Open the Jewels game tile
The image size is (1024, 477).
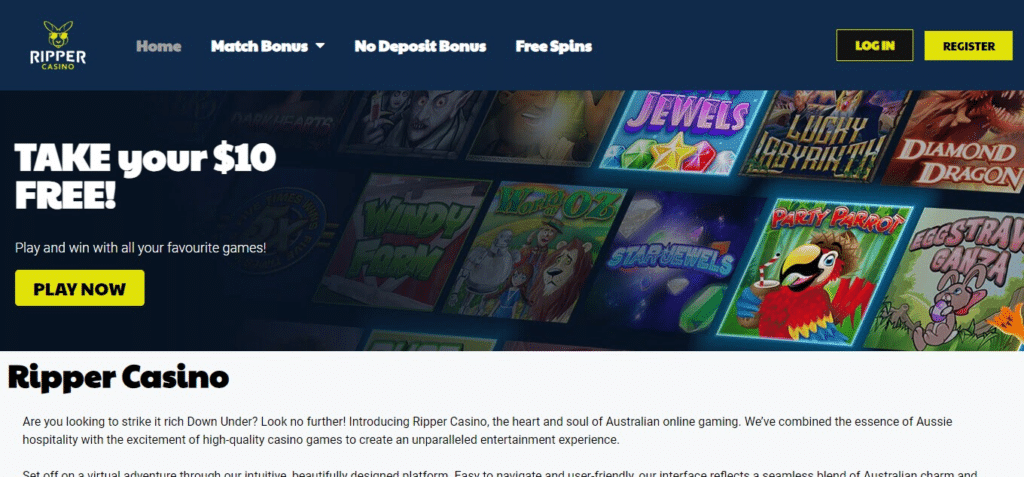[683, 131]
